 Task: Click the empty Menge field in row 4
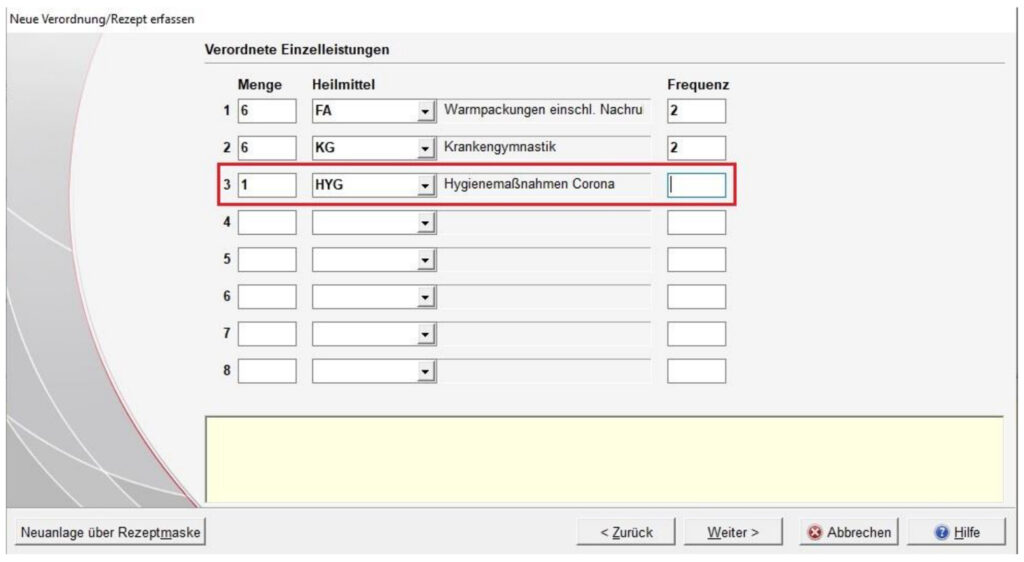(x=267, y=222)
